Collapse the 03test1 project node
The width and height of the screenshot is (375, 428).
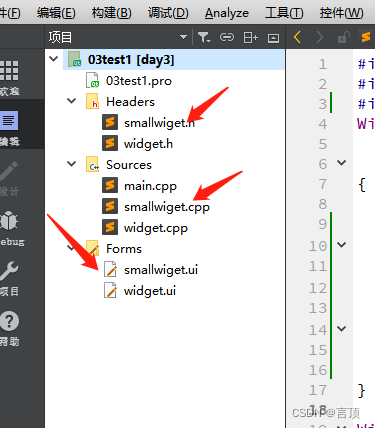pos(53,59)
